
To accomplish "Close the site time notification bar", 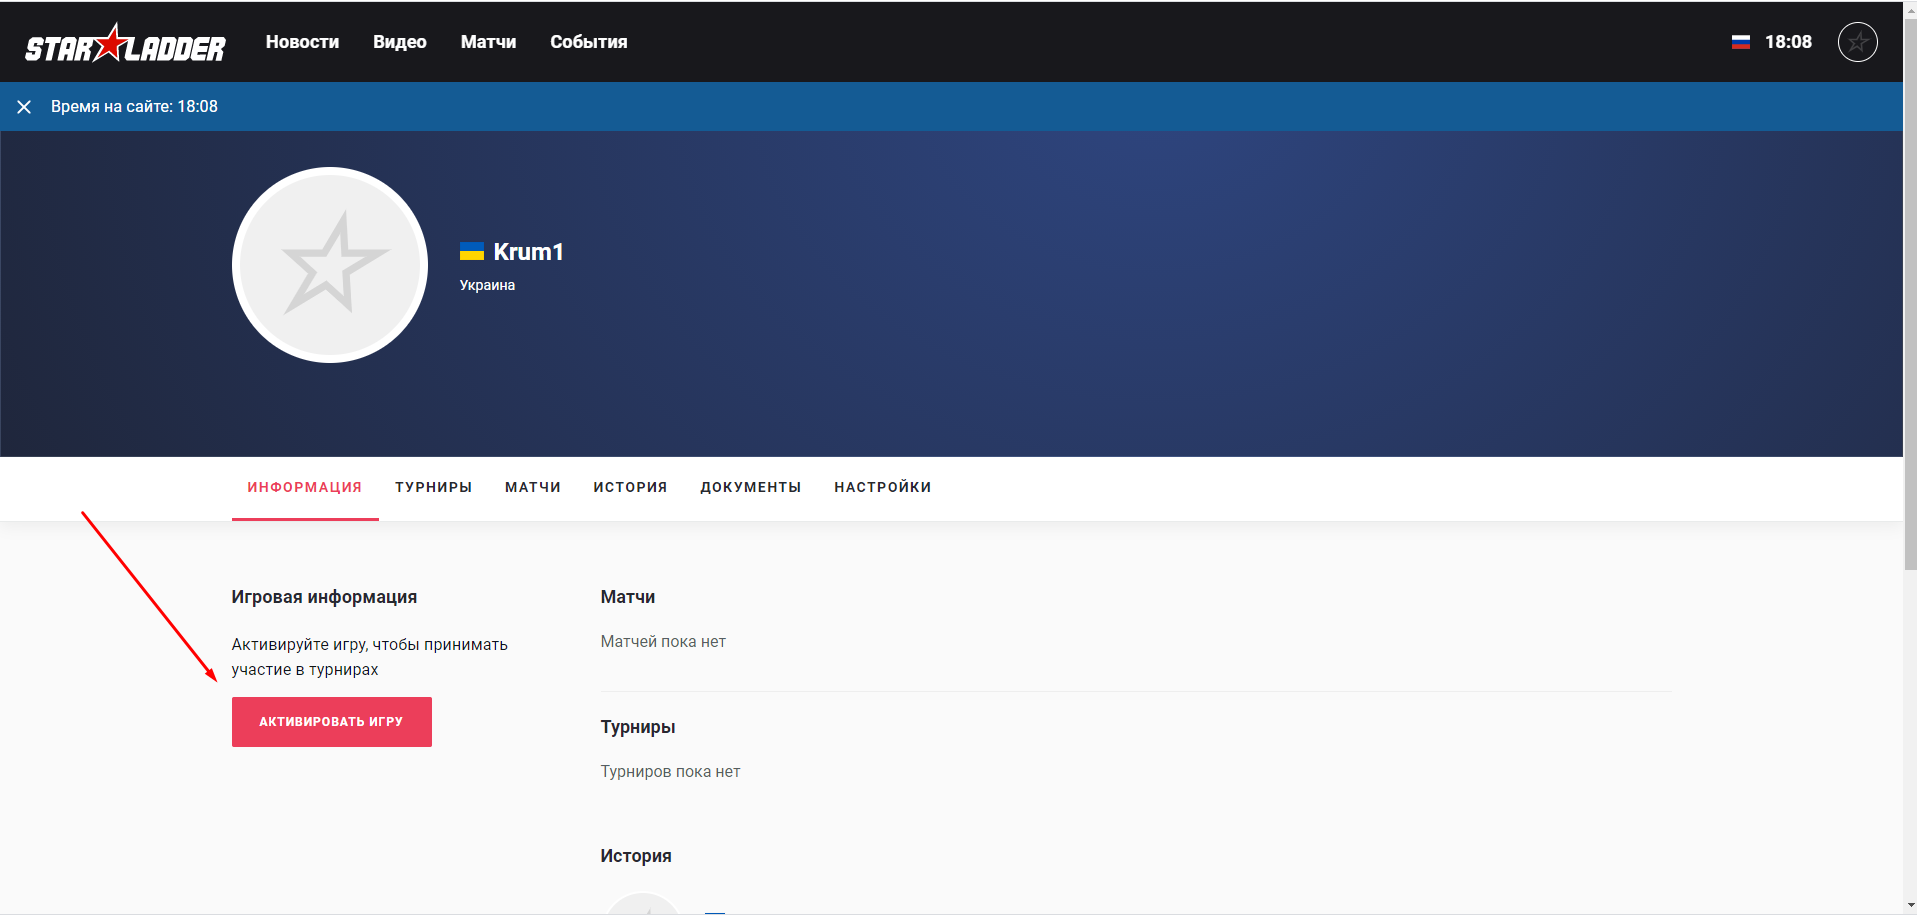I will point(24,107).
